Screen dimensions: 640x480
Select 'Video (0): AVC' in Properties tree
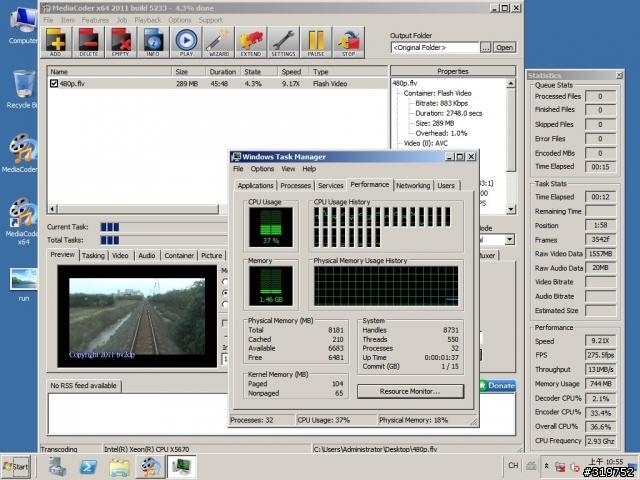(426, 143)
